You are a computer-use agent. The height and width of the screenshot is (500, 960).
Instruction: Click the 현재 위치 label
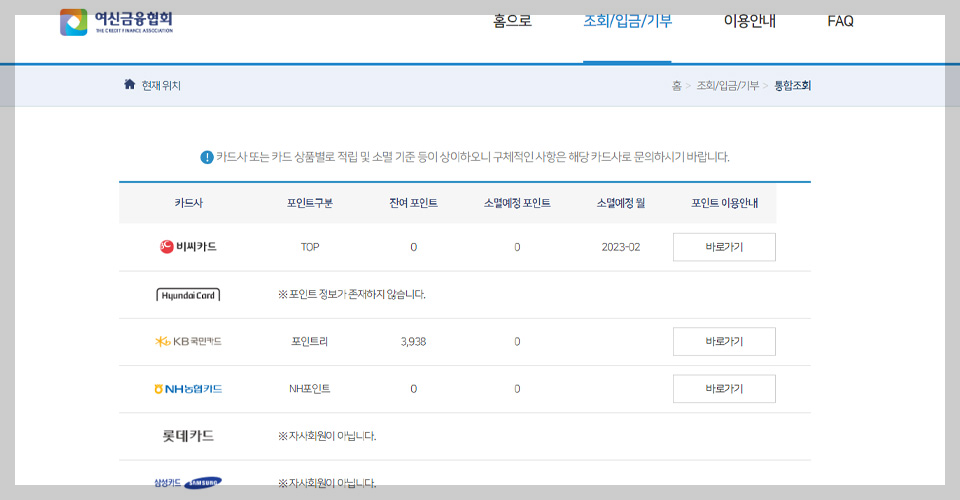161,86
